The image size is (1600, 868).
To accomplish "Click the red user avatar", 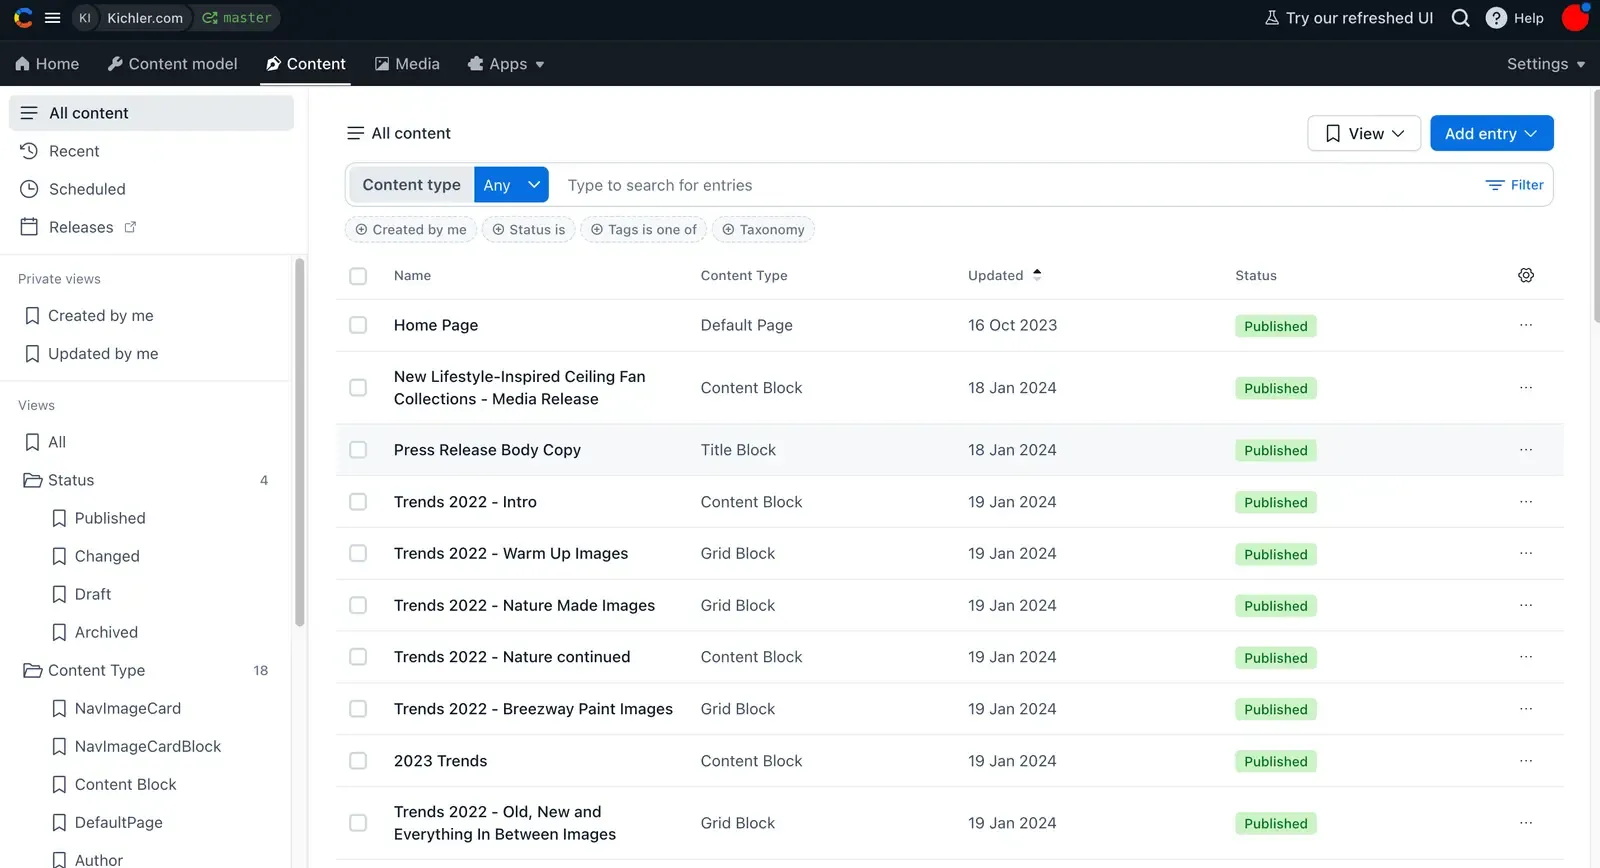I will click(1575, 18).
